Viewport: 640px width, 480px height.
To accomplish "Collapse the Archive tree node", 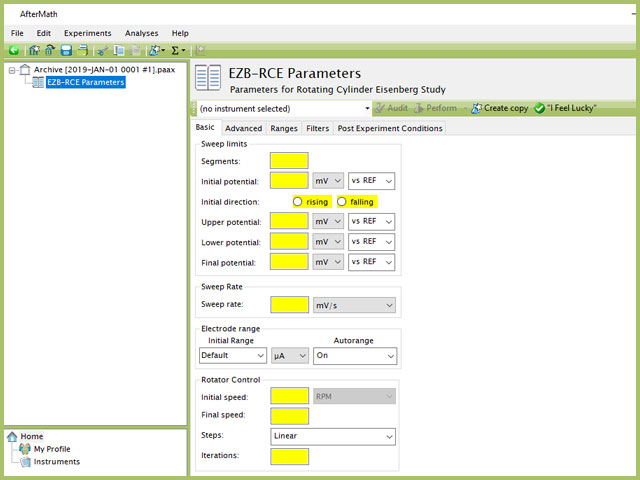I will (x=12, y=70).
